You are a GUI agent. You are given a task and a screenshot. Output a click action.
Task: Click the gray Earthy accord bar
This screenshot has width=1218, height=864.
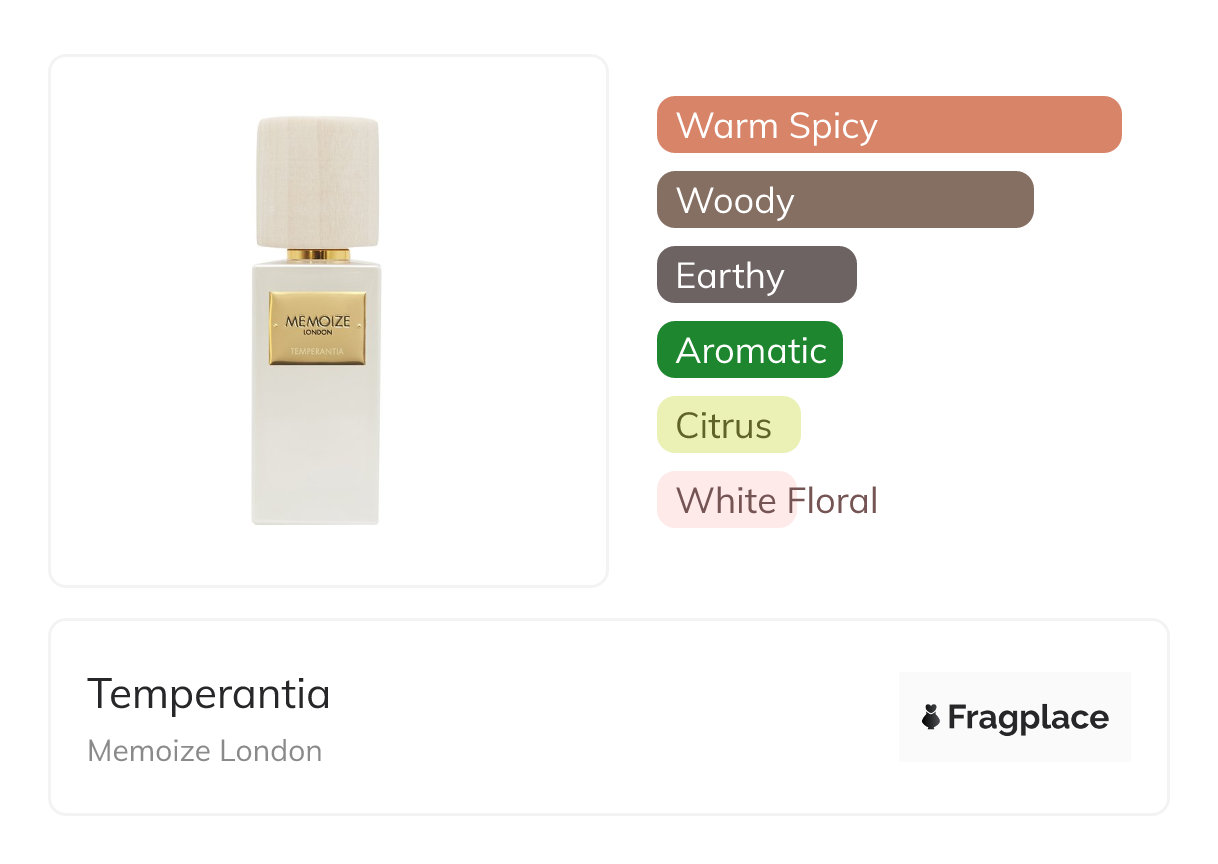pos(756,275)
